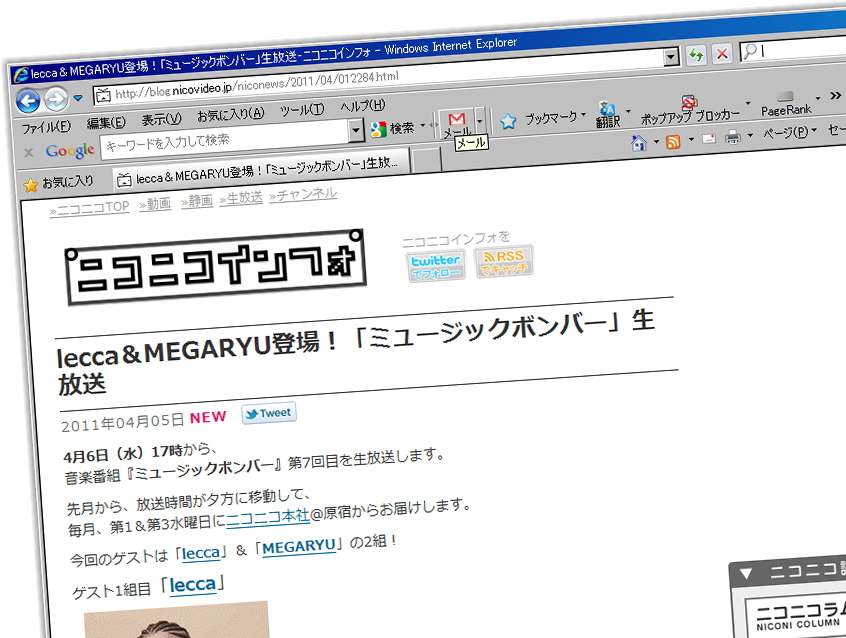Click the ブックマーク star icon
The width and height of the screenshot is (846, 638).
pos(508,120)
